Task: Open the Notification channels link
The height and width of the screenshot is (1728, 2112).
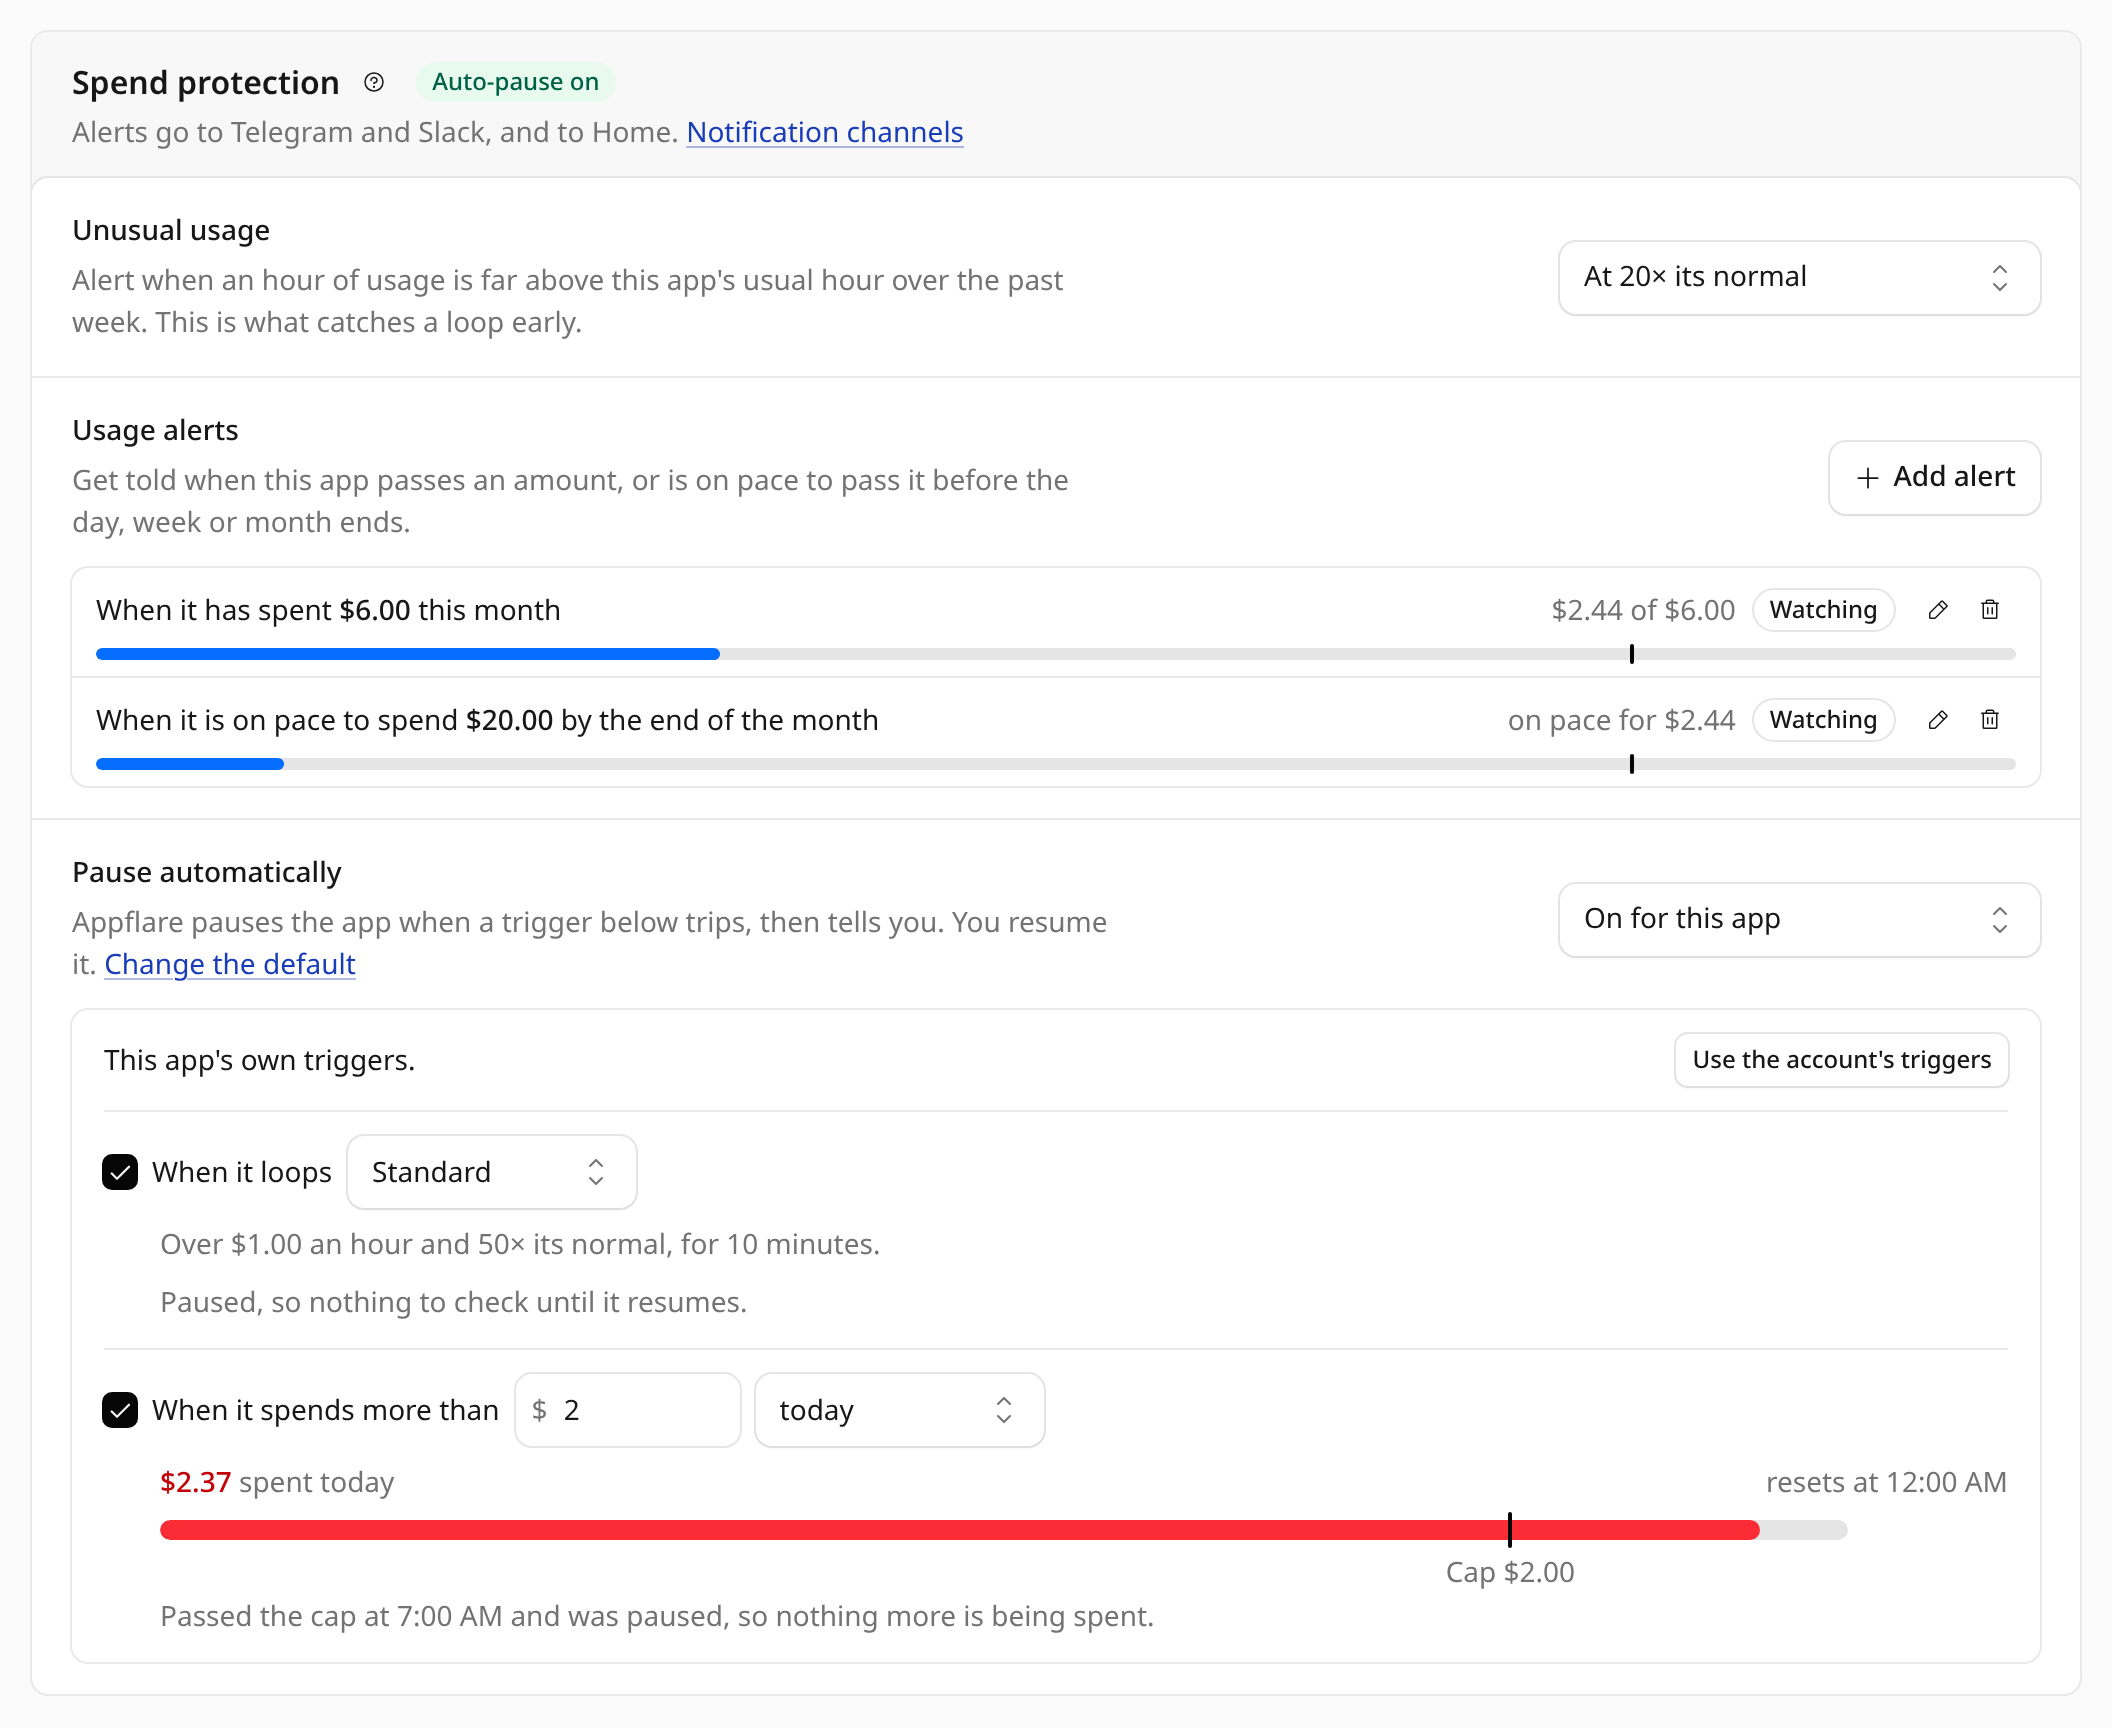Action: (x=824, y=132)
